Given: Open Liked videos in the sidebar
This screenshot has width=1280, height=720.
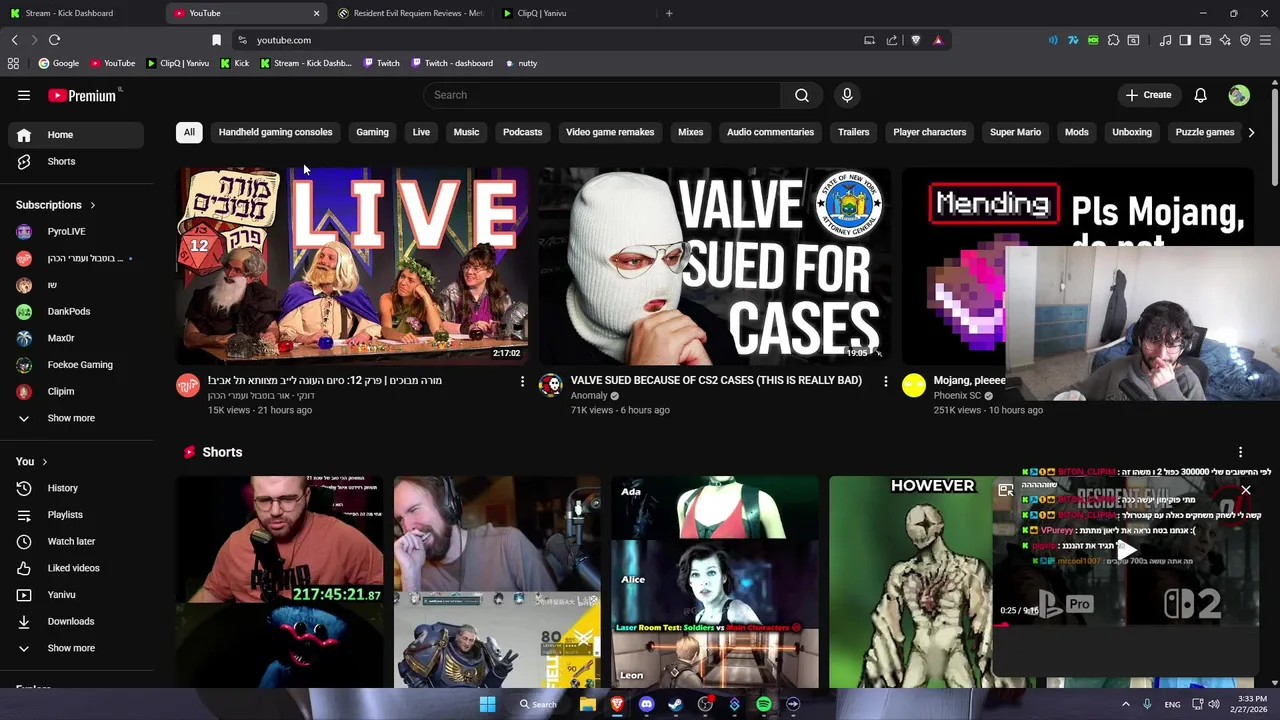Looking at the screenshot, I should [x=76, y=568].
